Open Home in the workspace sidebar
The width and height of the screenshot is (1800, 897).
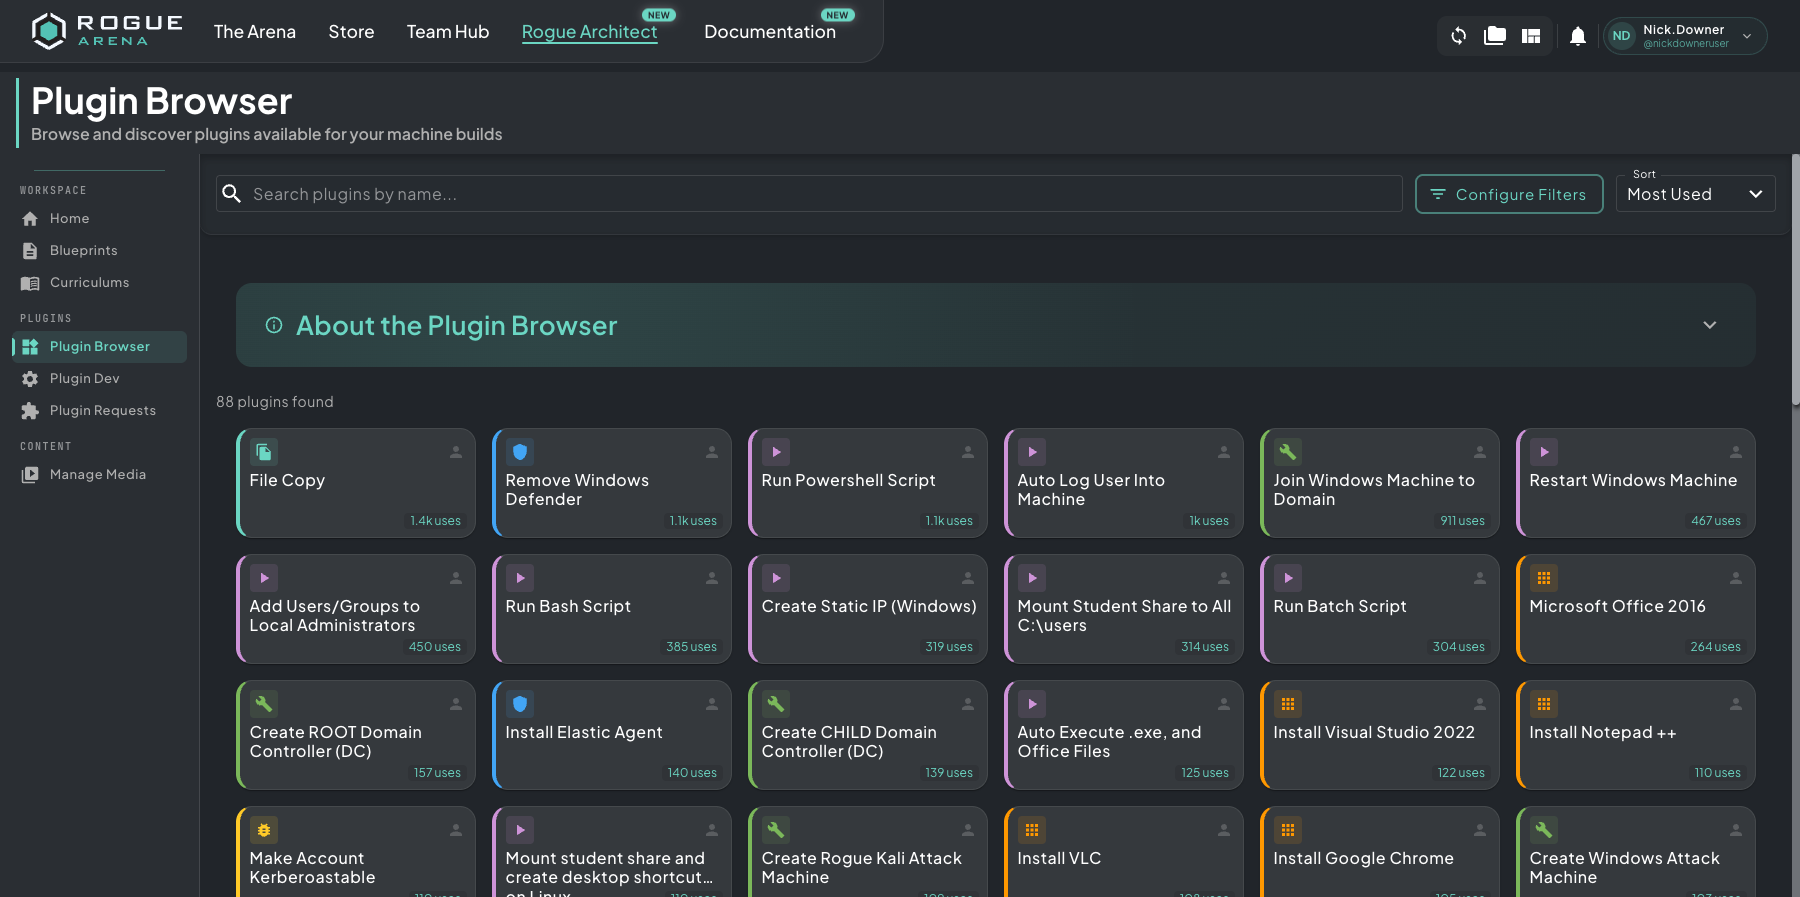click(x=100, y=219)
